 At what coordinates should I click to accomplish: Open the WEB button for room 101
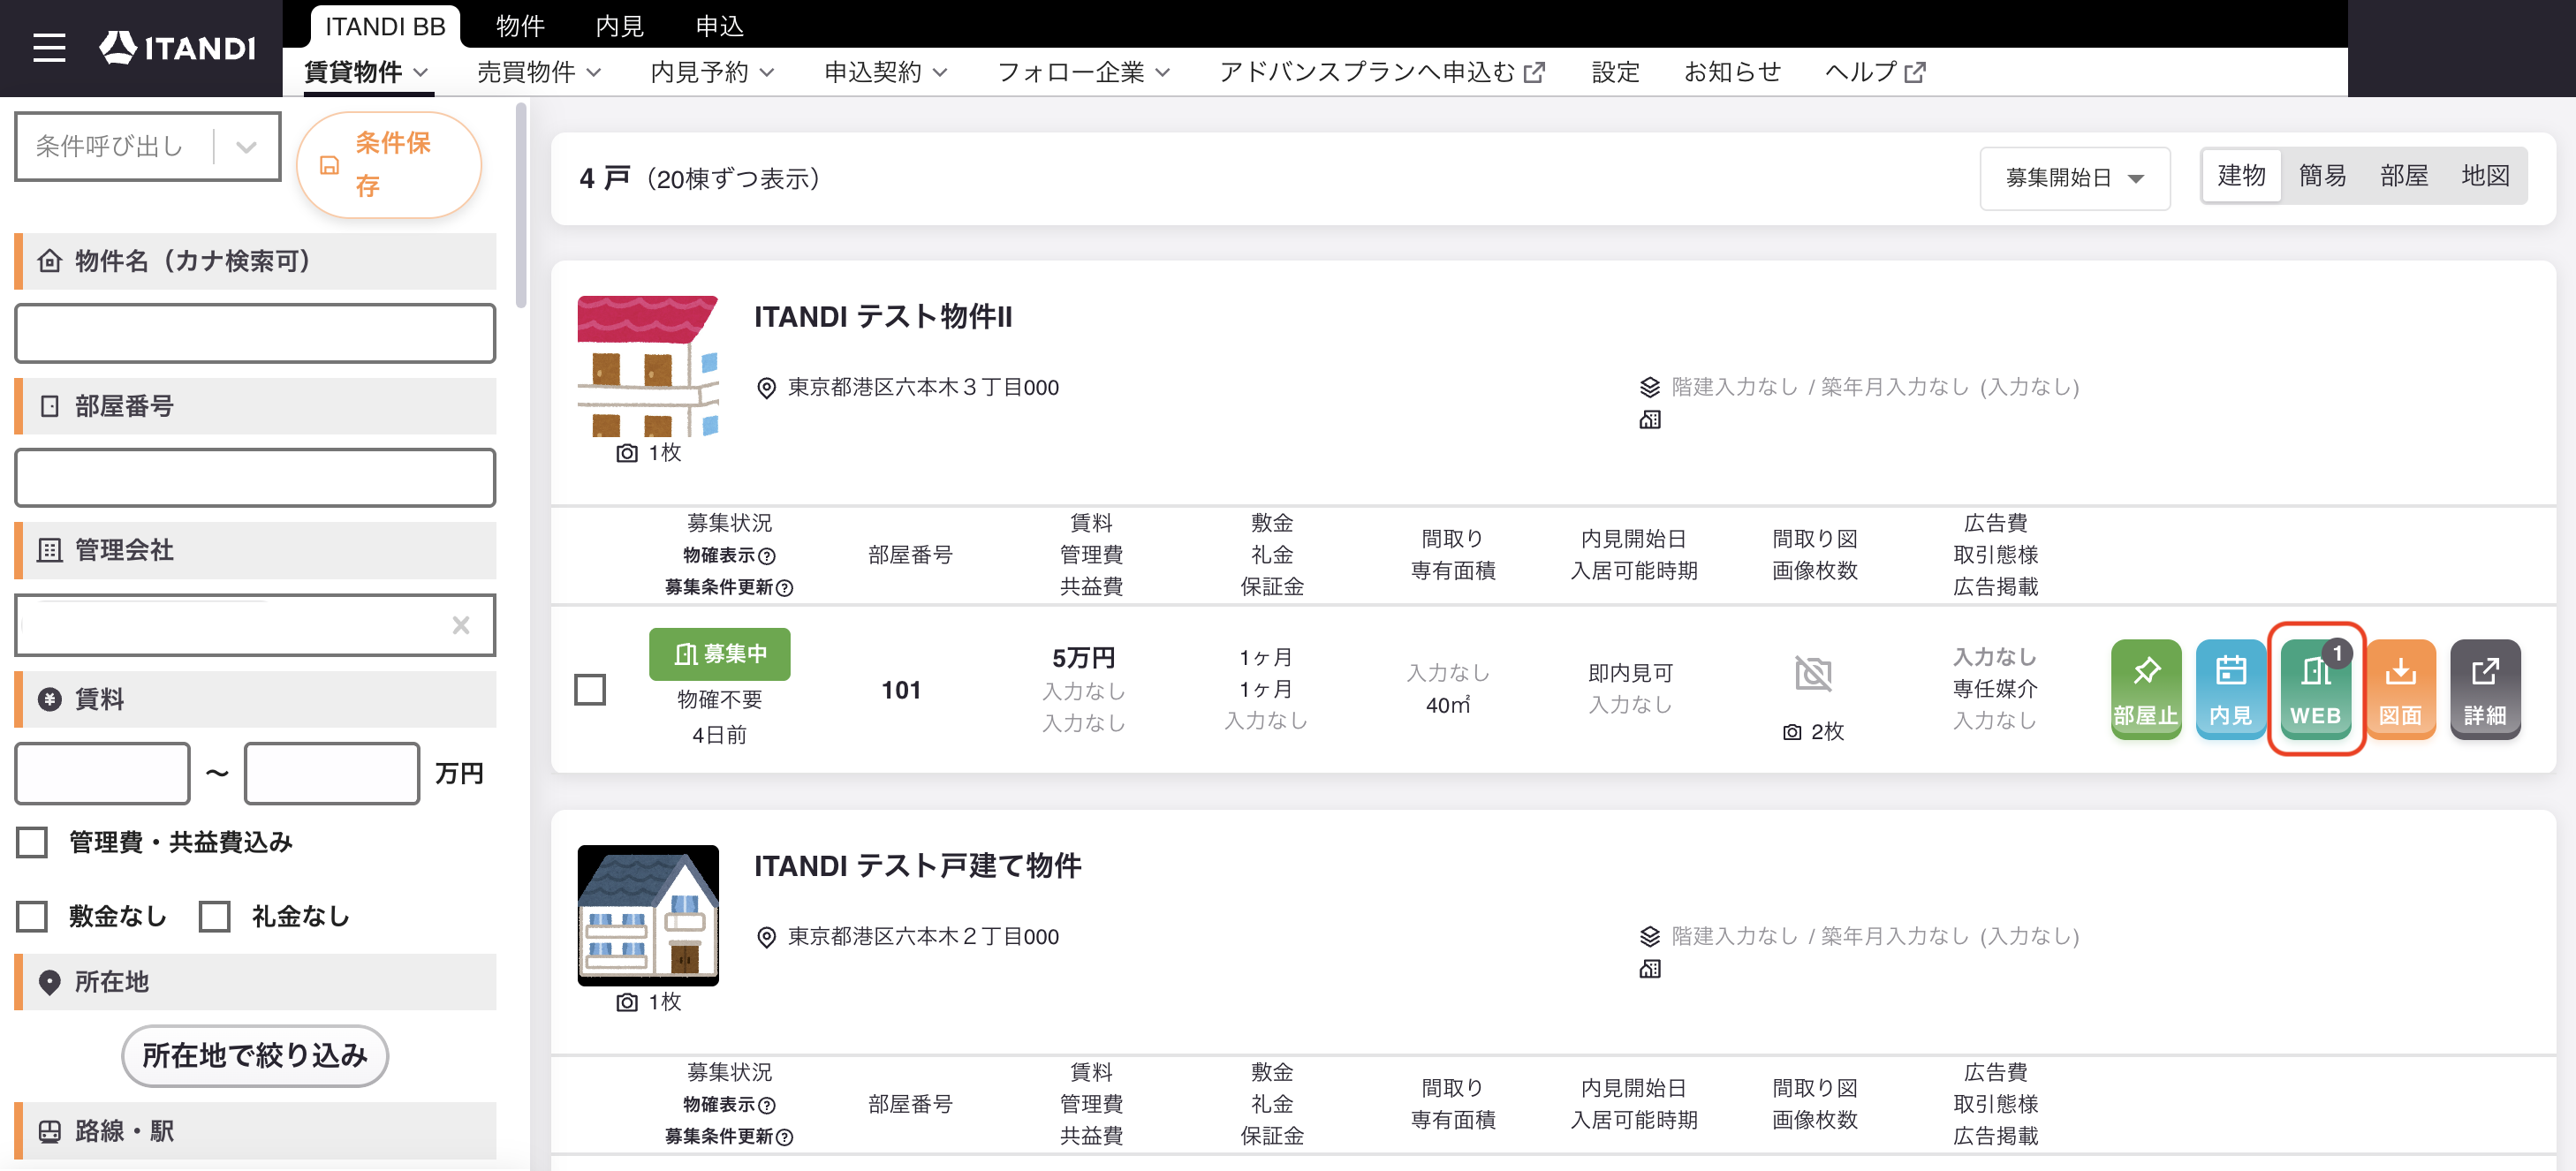point(2315,689)
